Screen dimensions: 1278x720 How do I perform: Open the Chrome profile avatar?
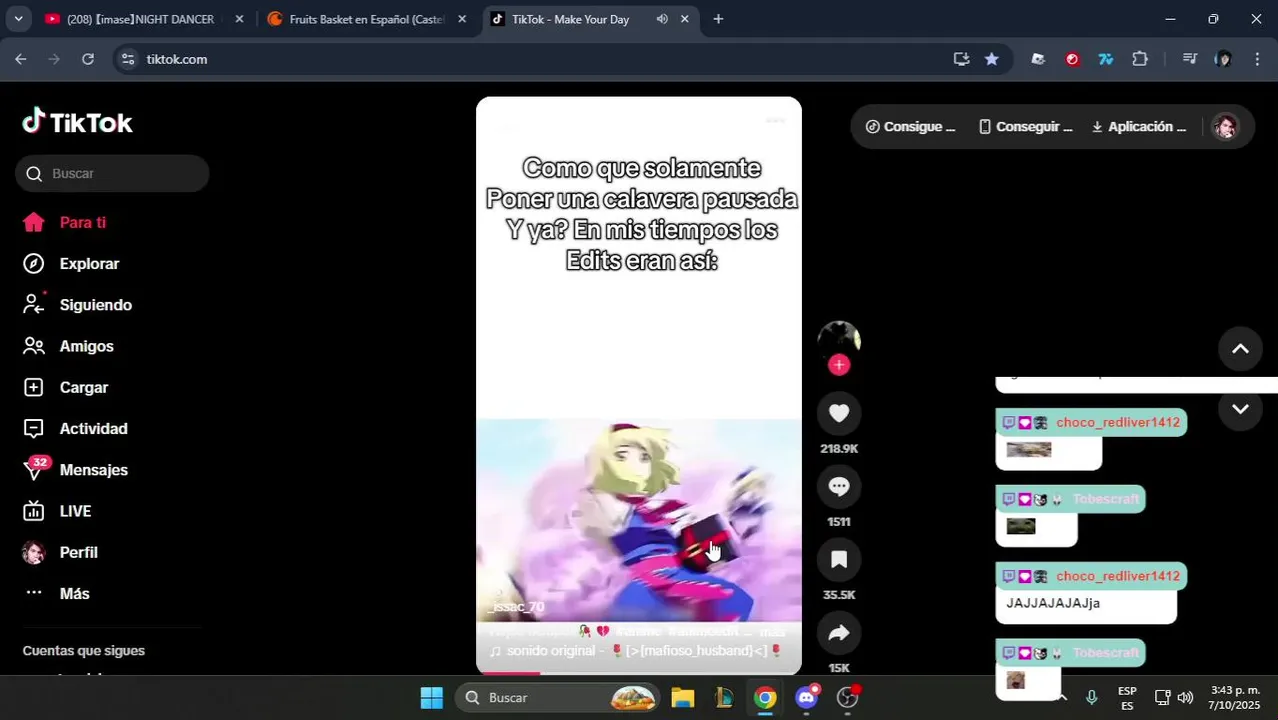click(1223, 59)
